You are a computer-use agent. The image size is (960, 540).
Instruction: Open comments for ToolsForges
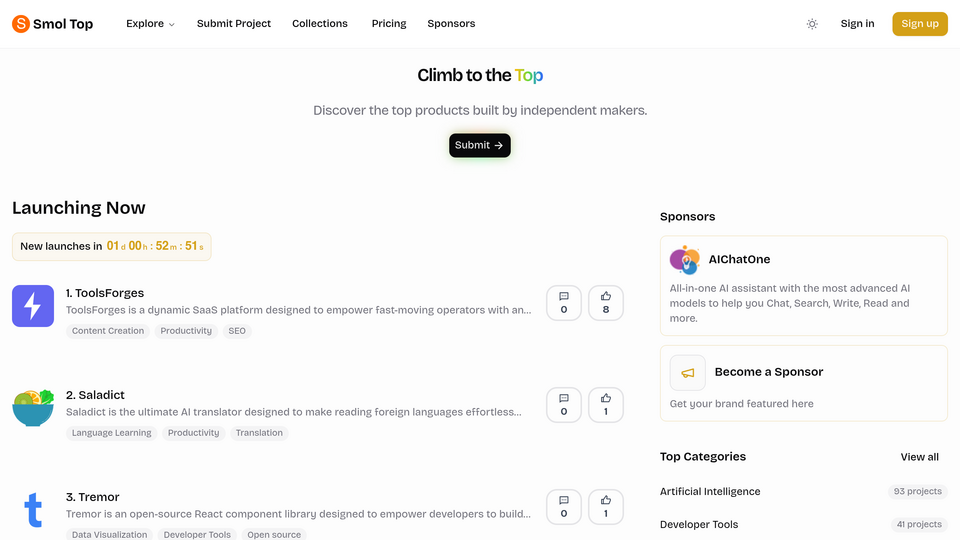[x=563, y=303]
